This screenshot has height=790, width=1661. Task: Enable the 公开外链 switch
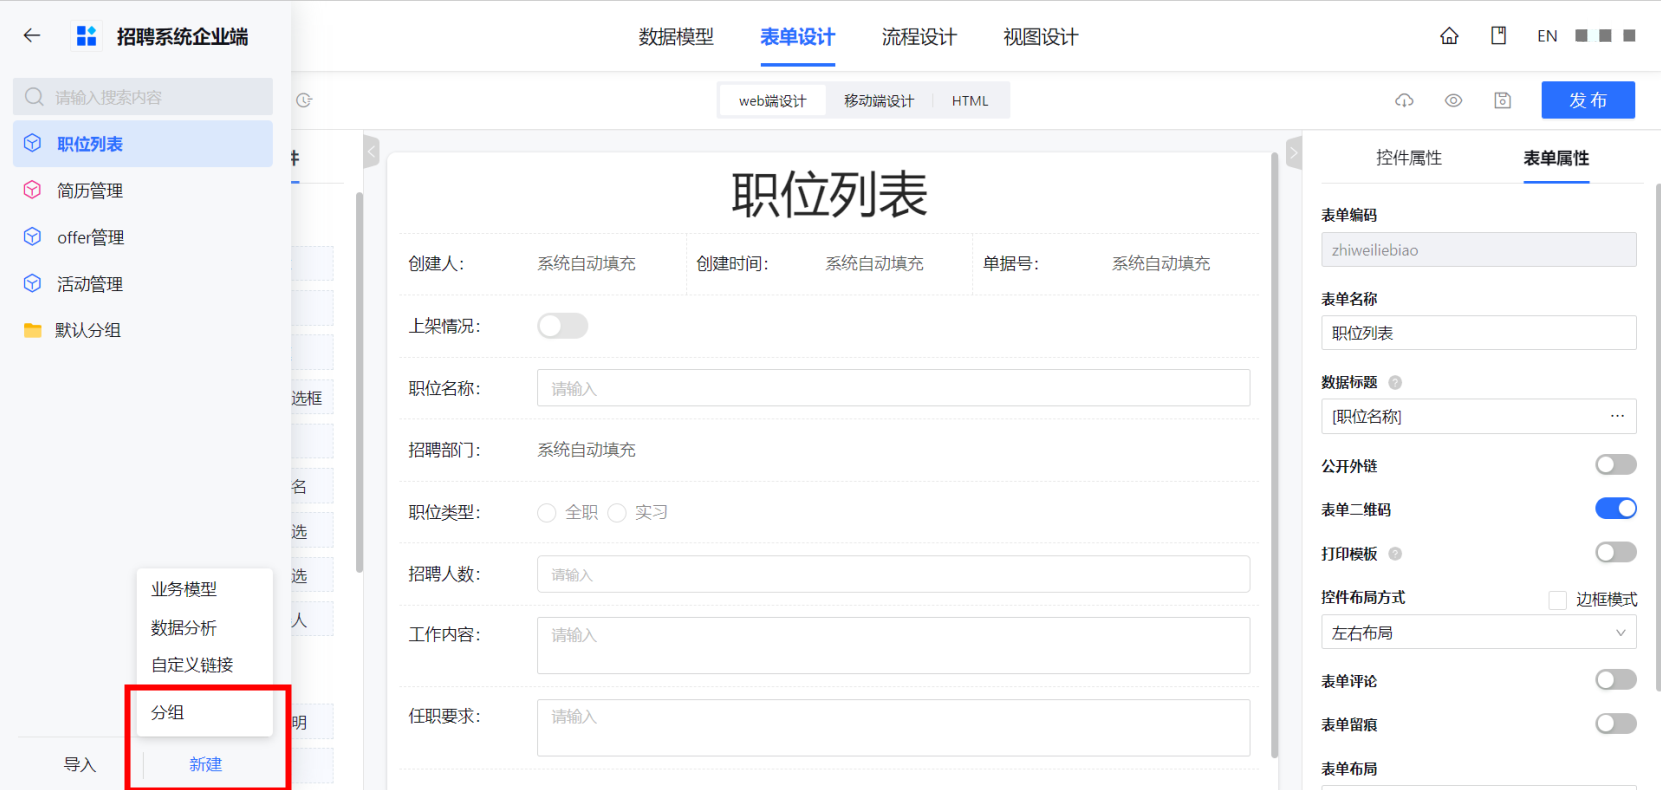pyautogui.click(x=1616, y=465)
